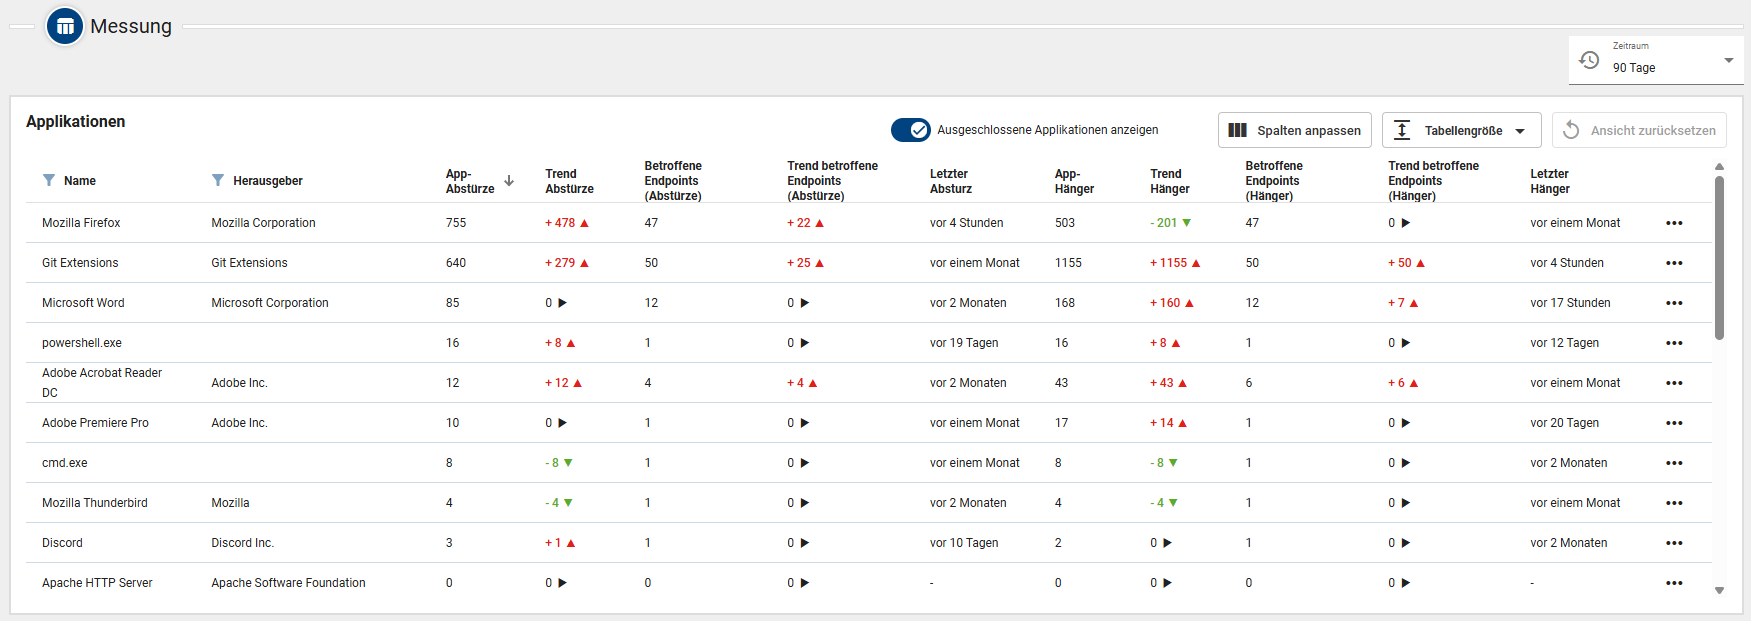Click the Messung table icon
The height and width of the screenshot is (621, 1751).
pos(65,27)
